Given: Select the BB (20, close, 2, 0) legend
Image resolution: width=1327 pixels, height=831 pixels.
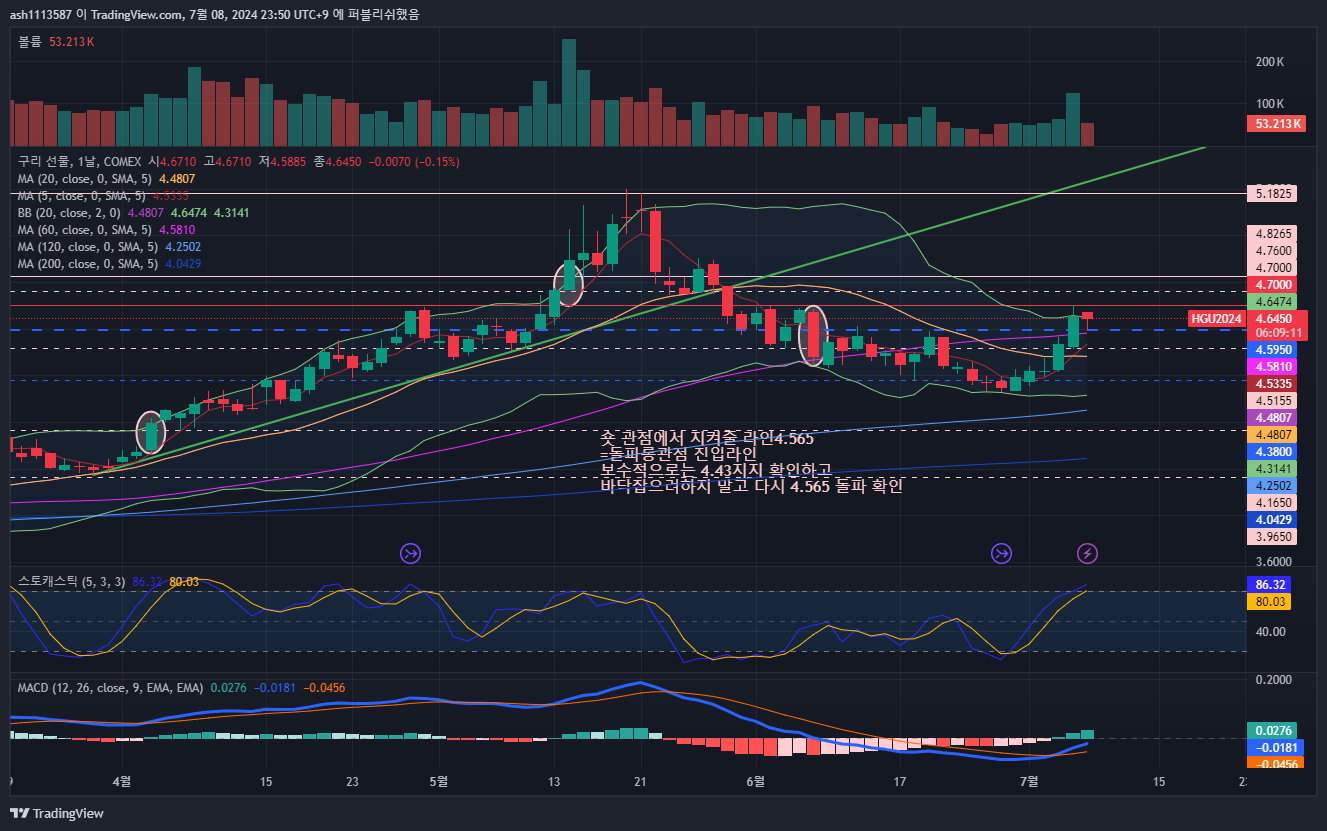Looking at the screenshot, I should click(x=68, y=212).
